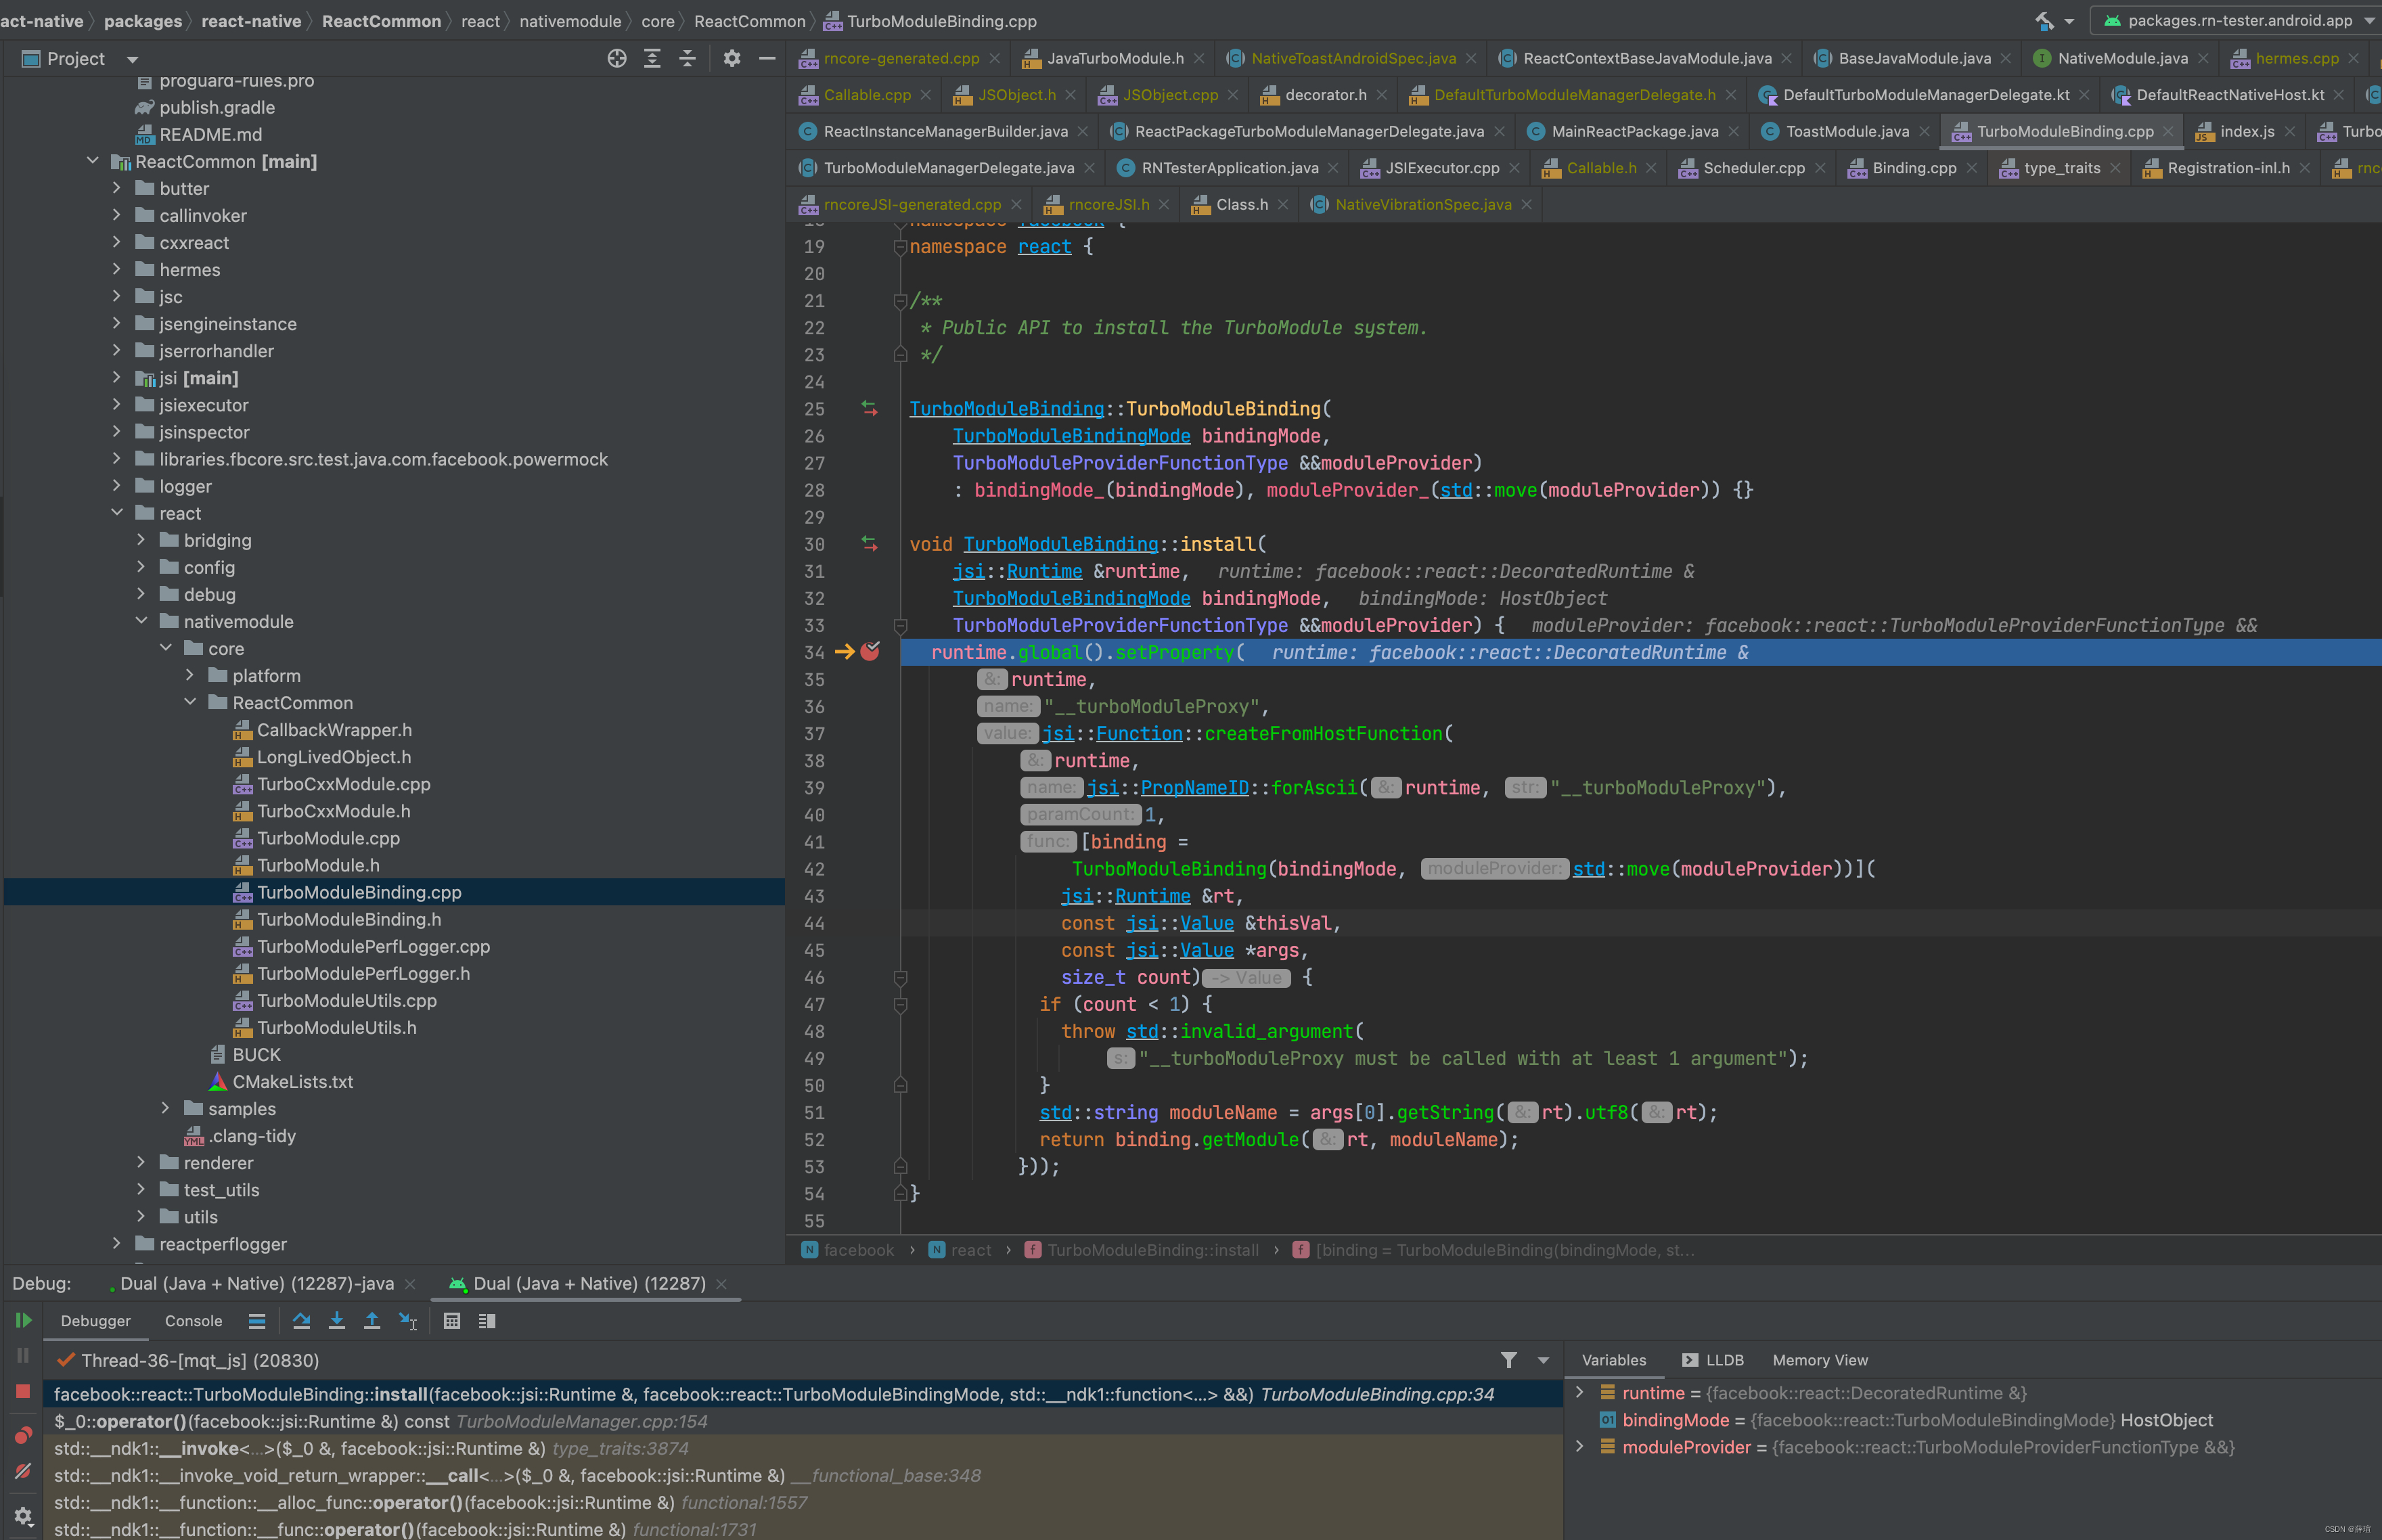Open TurboModule.cpp in project tree
This screenshot has height=1540, width=2382.
pos(328,838)
